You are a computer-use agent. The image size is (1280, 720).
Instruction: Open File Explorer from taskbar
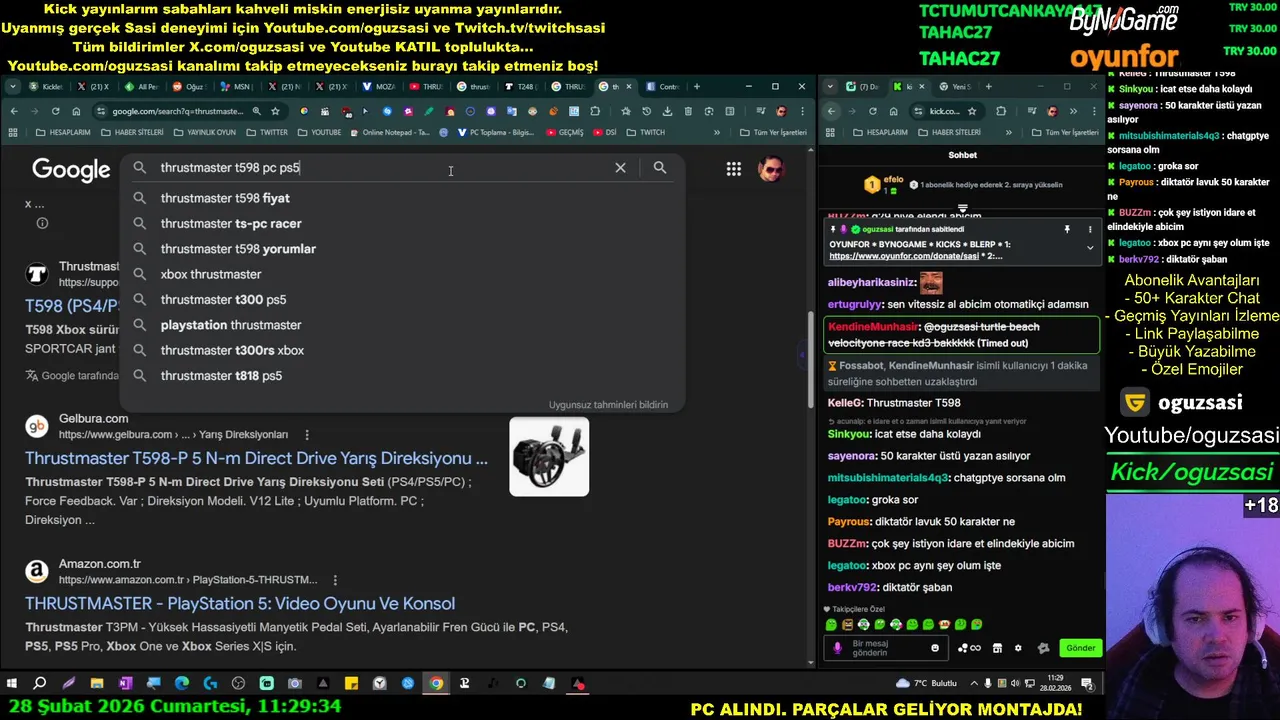coord(97,684)
